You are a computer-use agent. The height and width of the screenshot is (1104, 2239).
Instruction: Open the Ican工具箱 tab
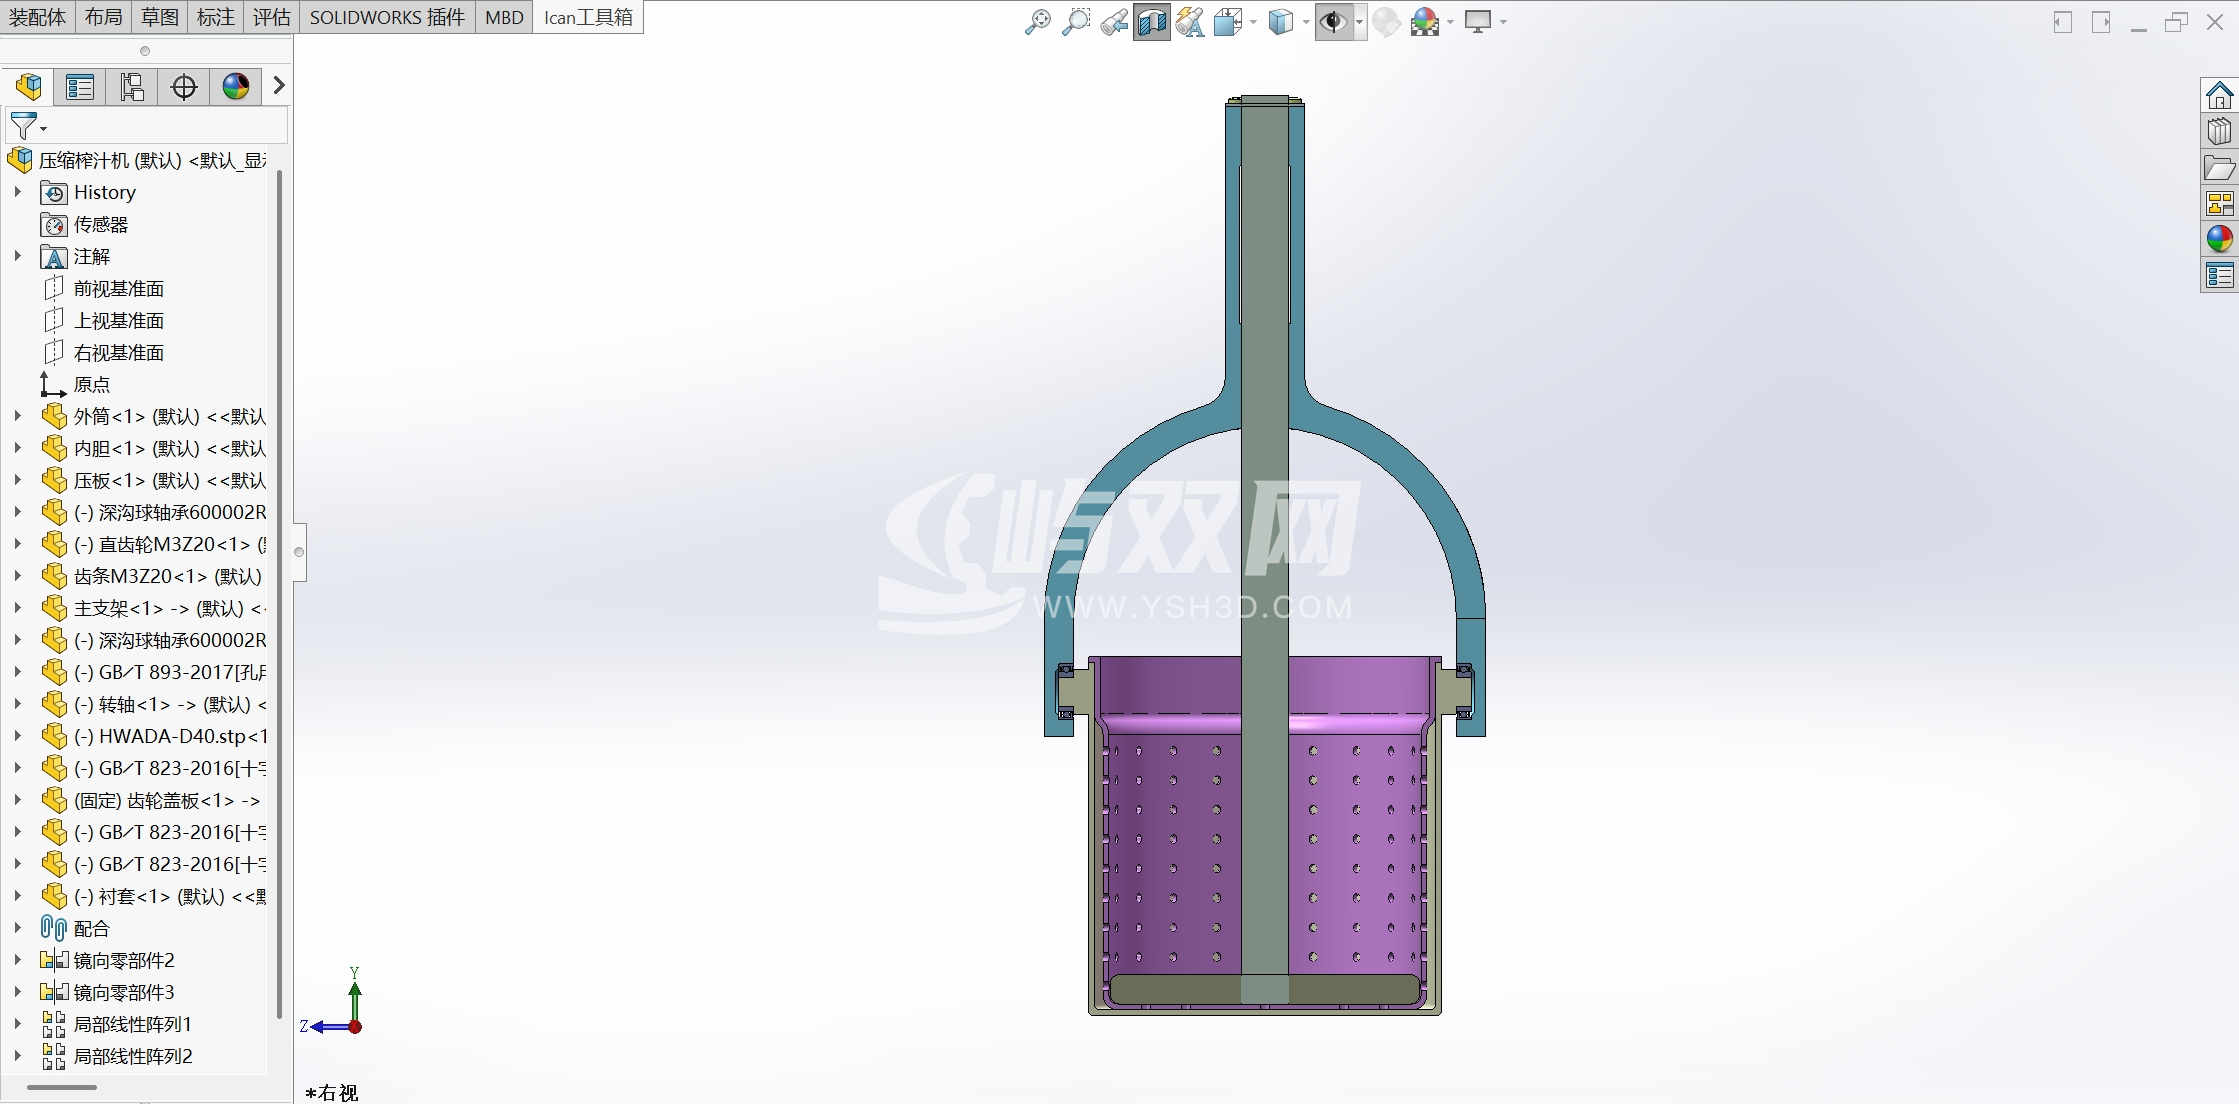click(x=588, y=17)
